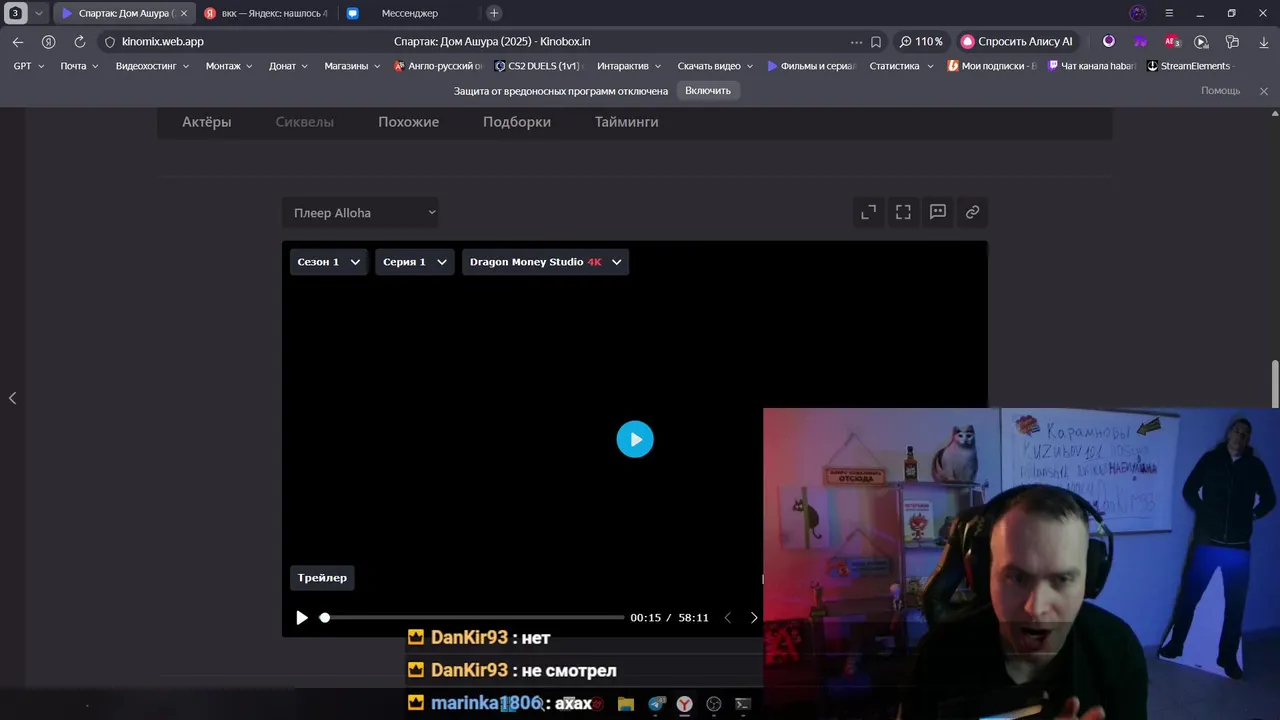Switch to the Сиквелы tab

click(305, 122)
